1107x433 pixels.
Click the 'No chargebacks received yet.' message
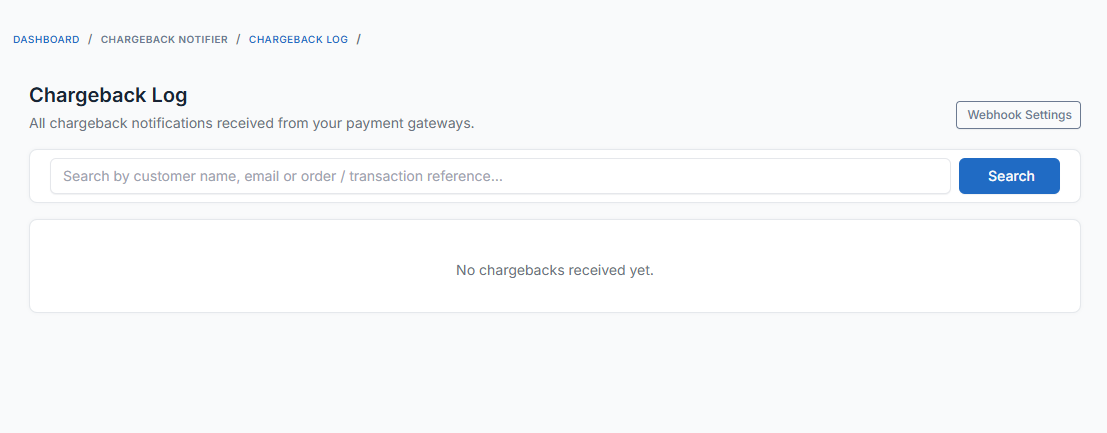pos(554,270)
